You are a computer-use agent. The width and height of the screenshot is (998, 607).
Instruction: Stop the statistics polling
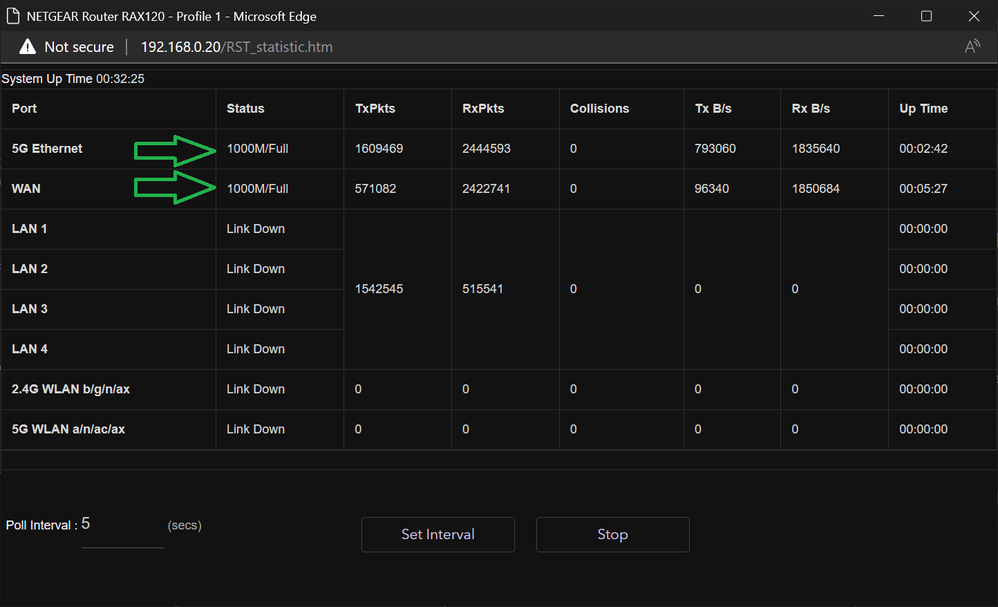click(612, 534)
